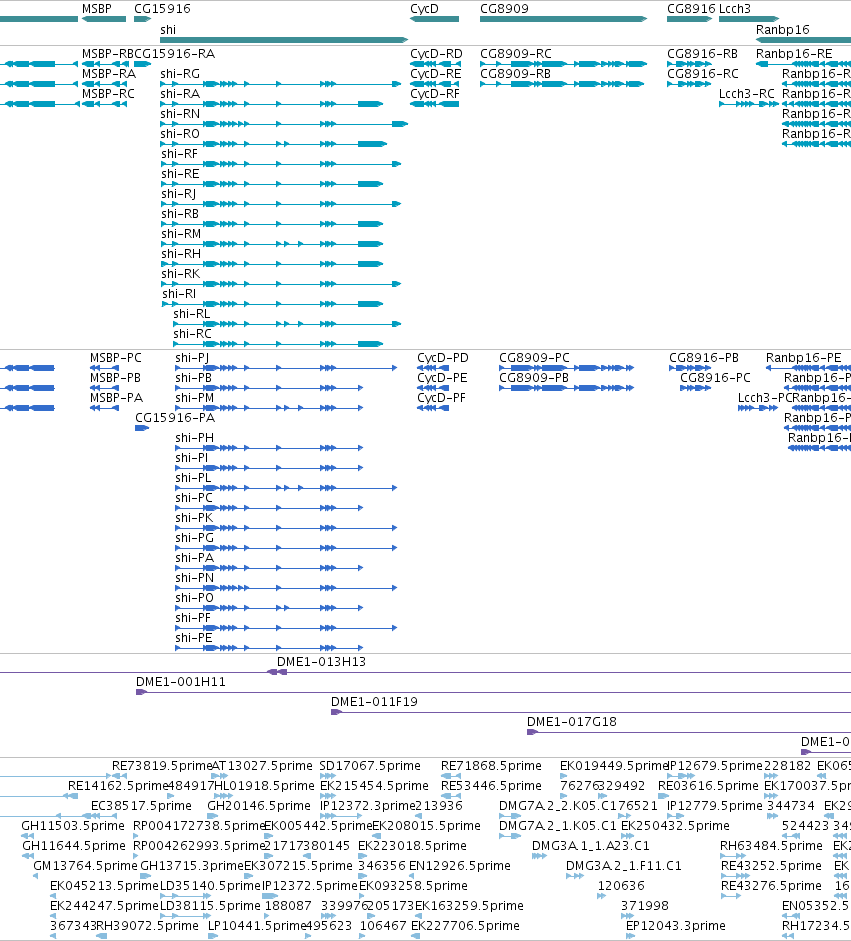
Task: Select transcript shi-RO
Action: pos(274,144)
